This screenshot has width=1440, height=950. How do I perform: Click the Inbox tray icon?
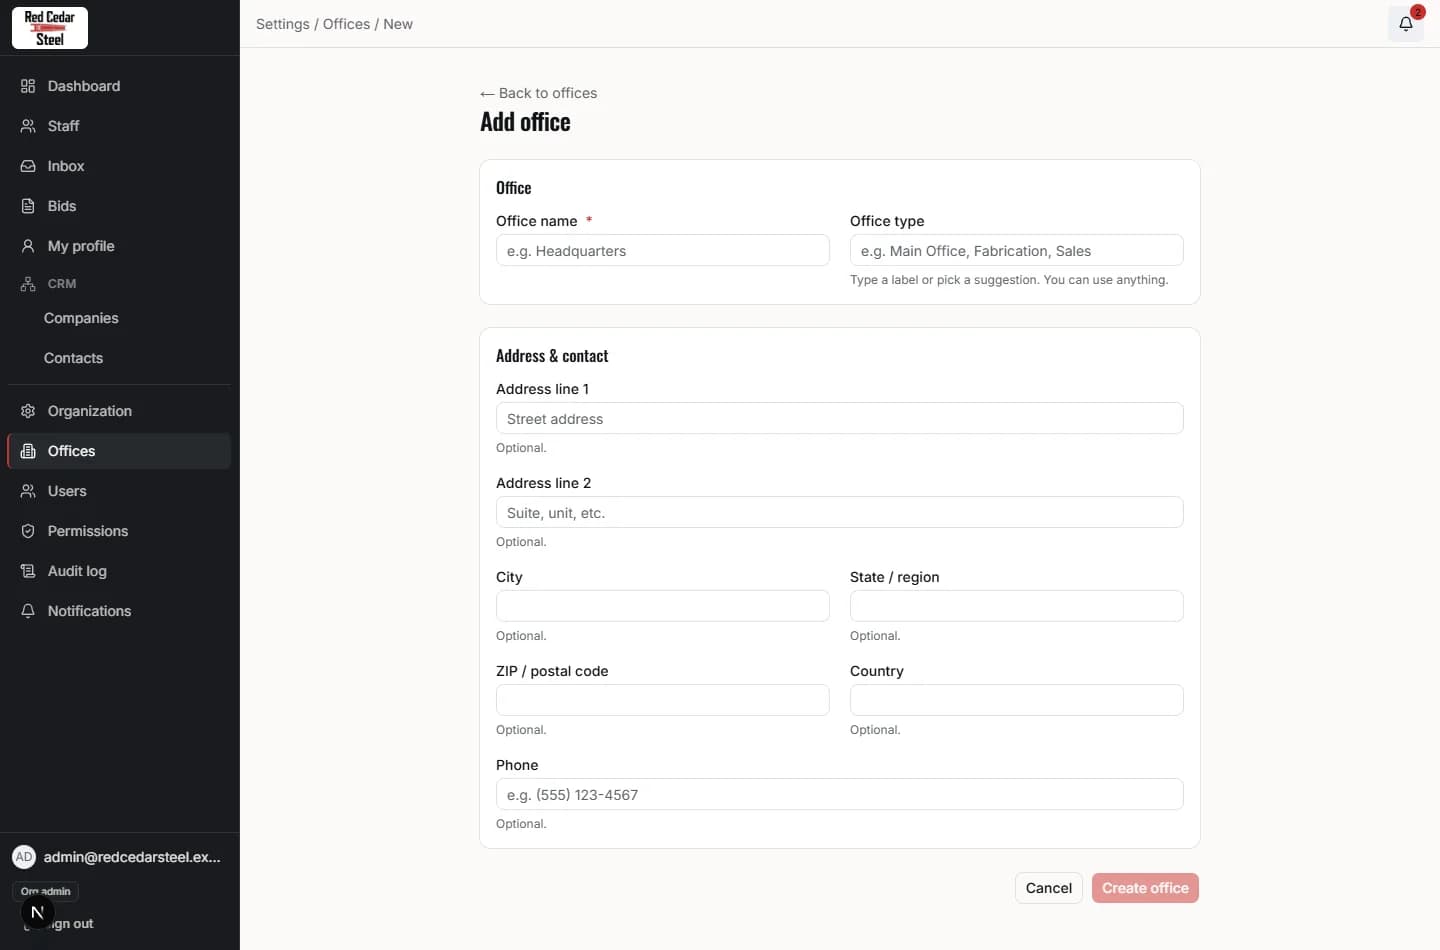coord(28,166)
